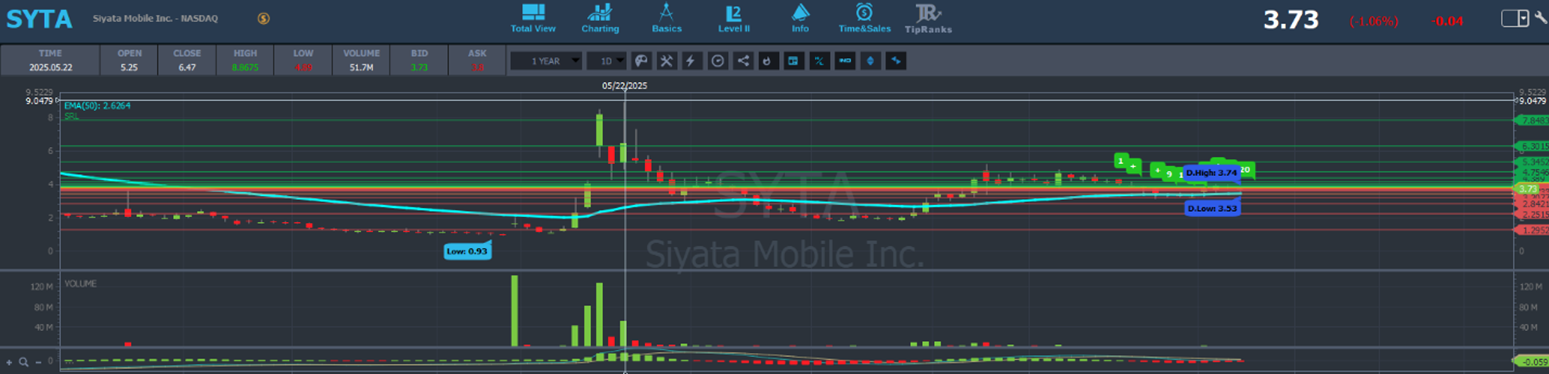The width and height of the screenshot is (1549, 374).
Task: Click the share chart icon
Action: coord(743,61)
